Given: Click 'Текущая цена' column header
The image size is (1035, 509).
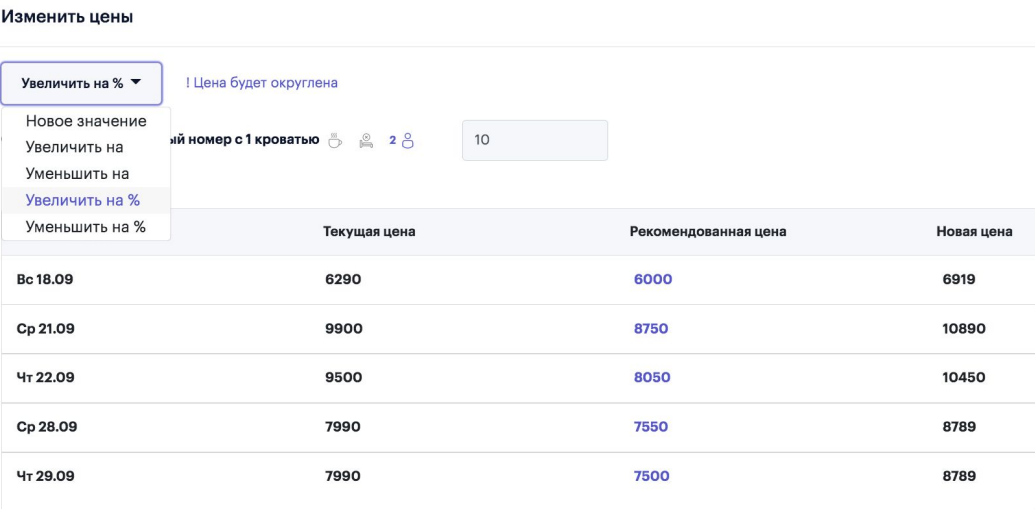Looking at the screenshot, I should [369, 232].
